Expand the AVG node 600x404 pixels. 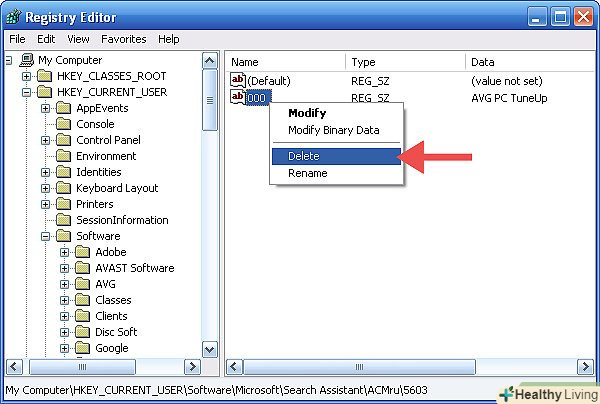(x=64, y=285)
